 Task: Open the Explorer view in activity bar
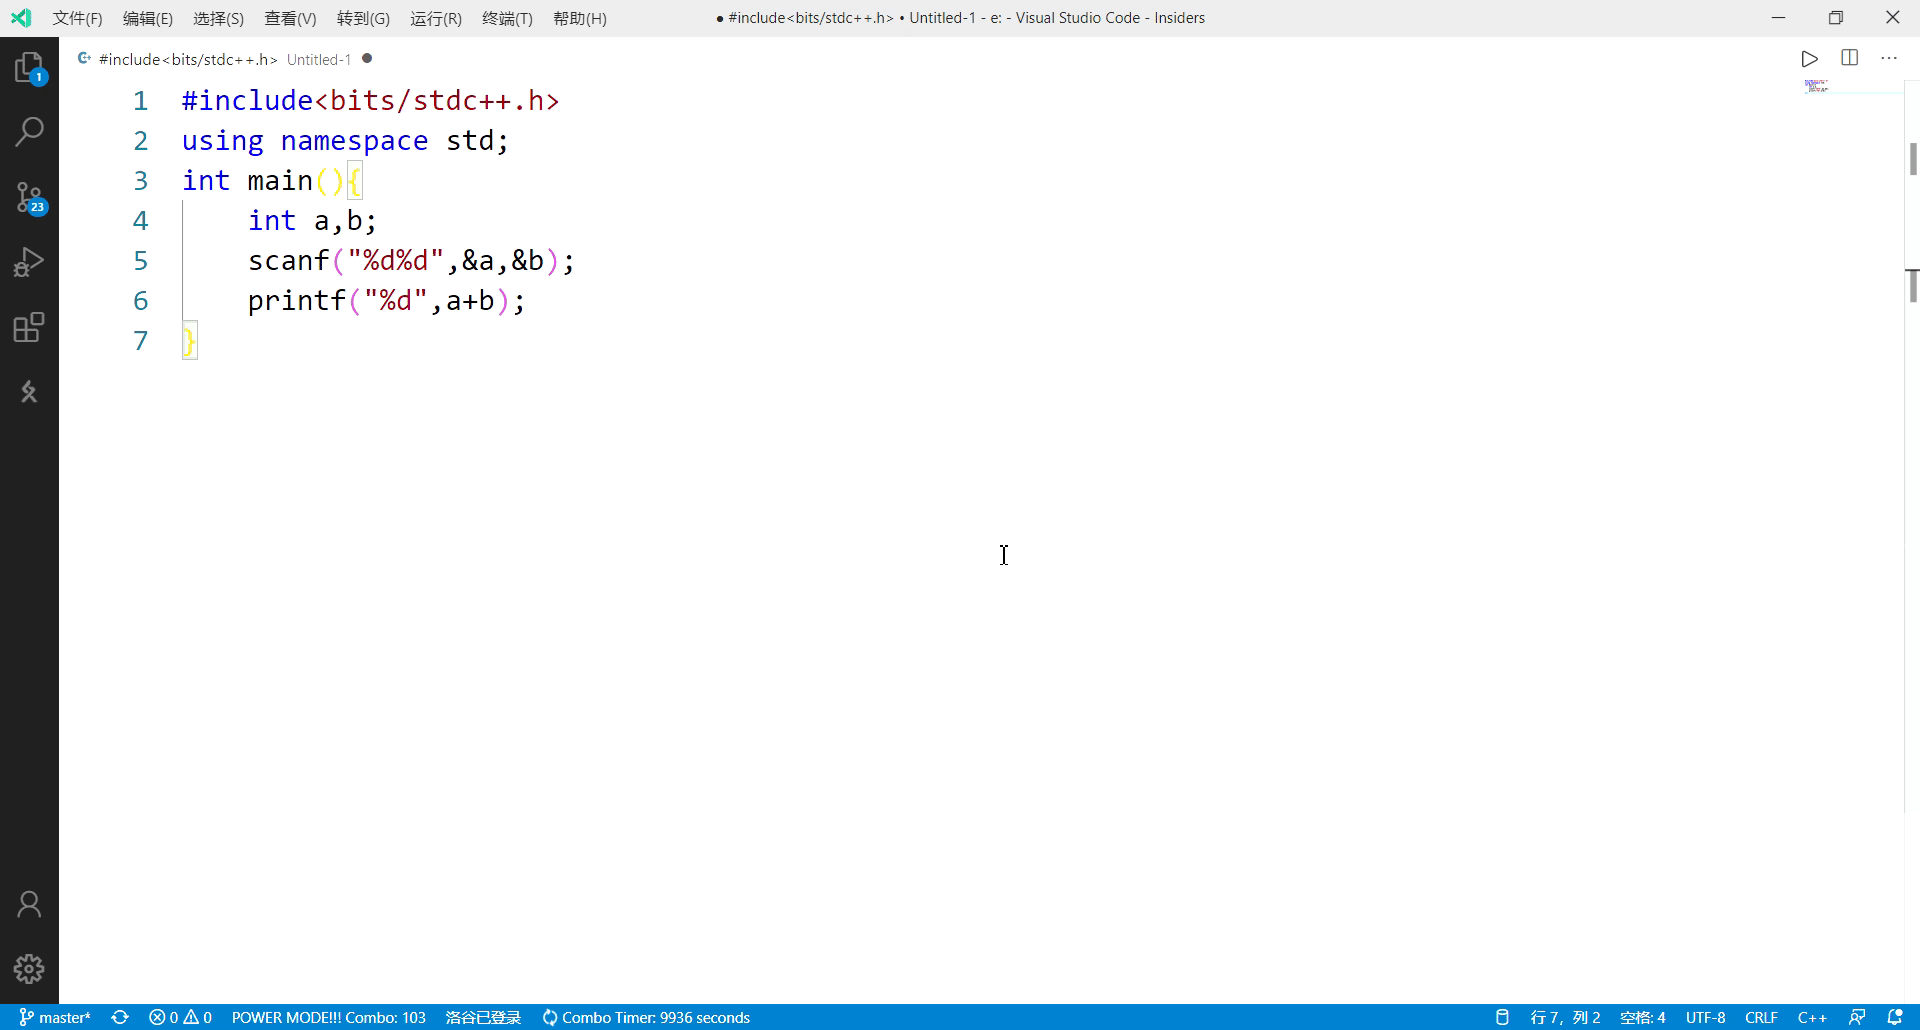click(x=29, y=68)
